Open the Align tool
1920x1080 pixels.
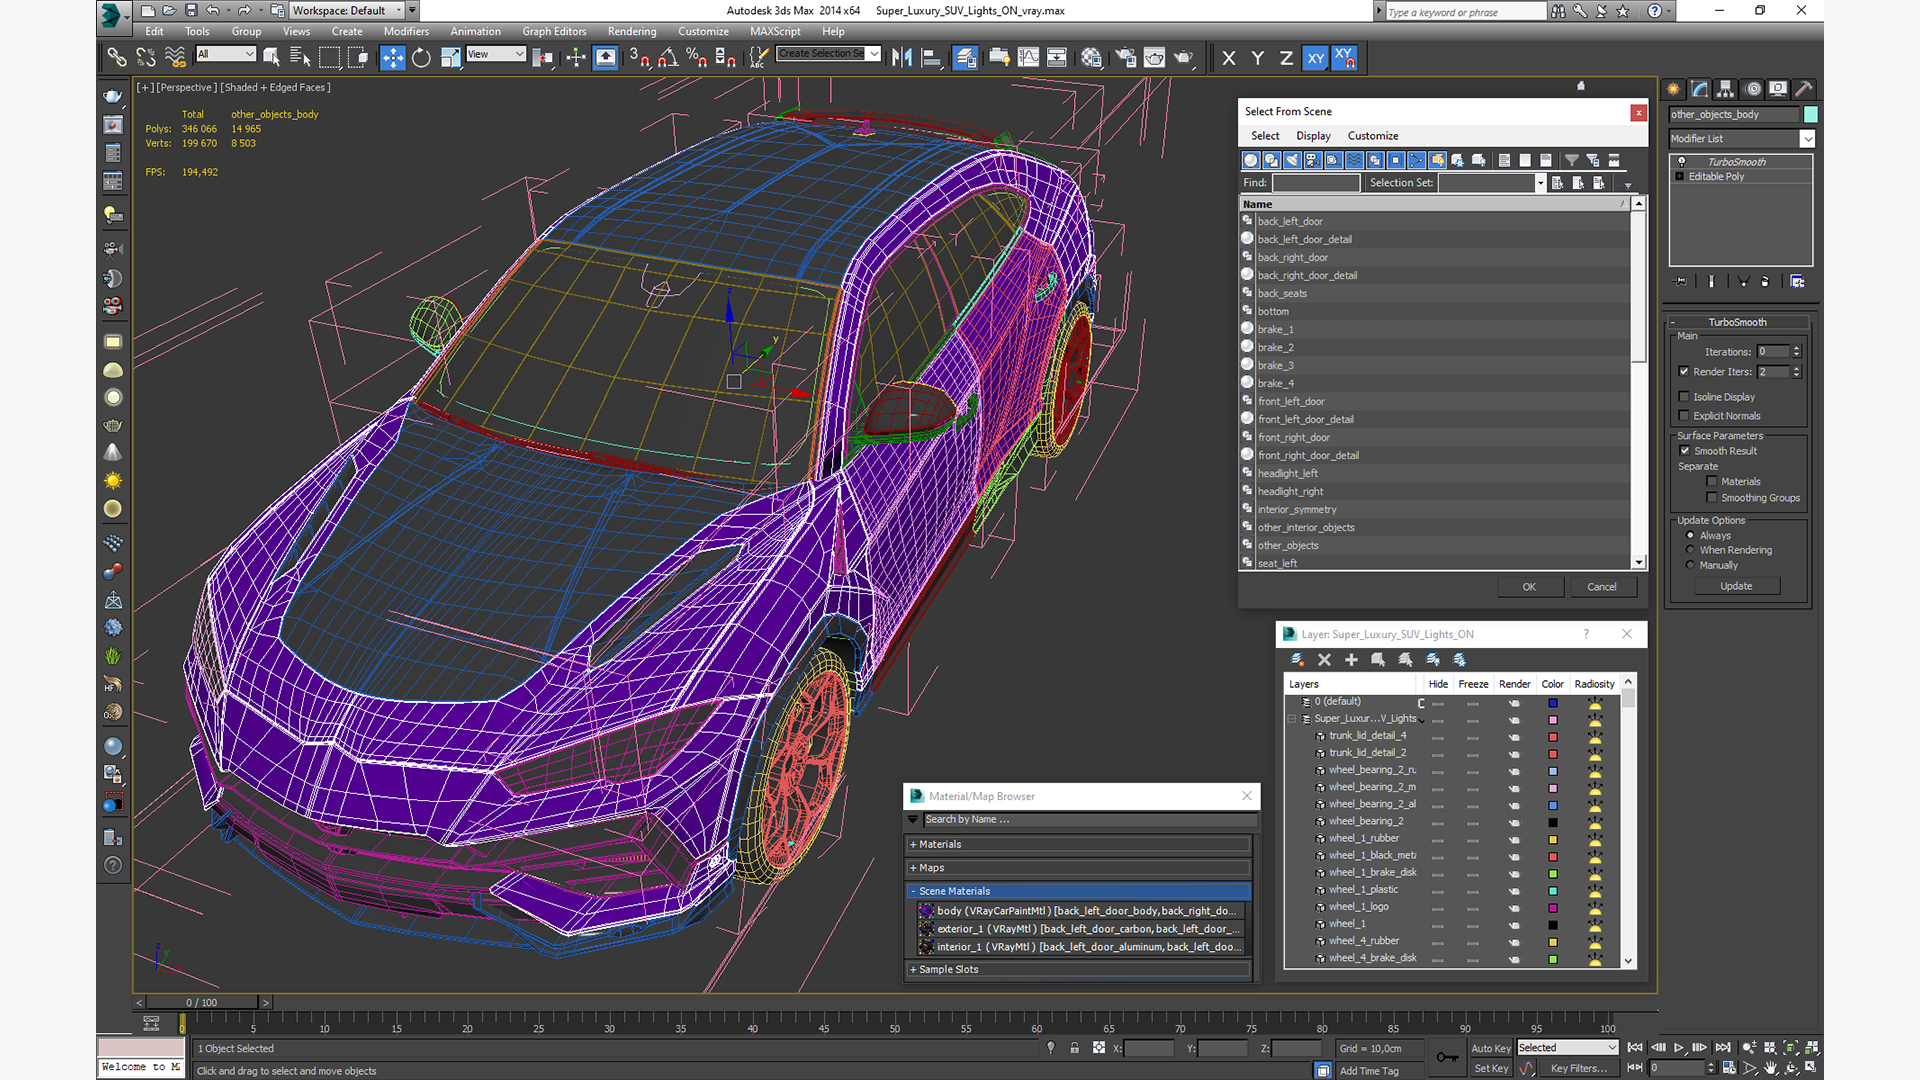click(x=931, y=58)
